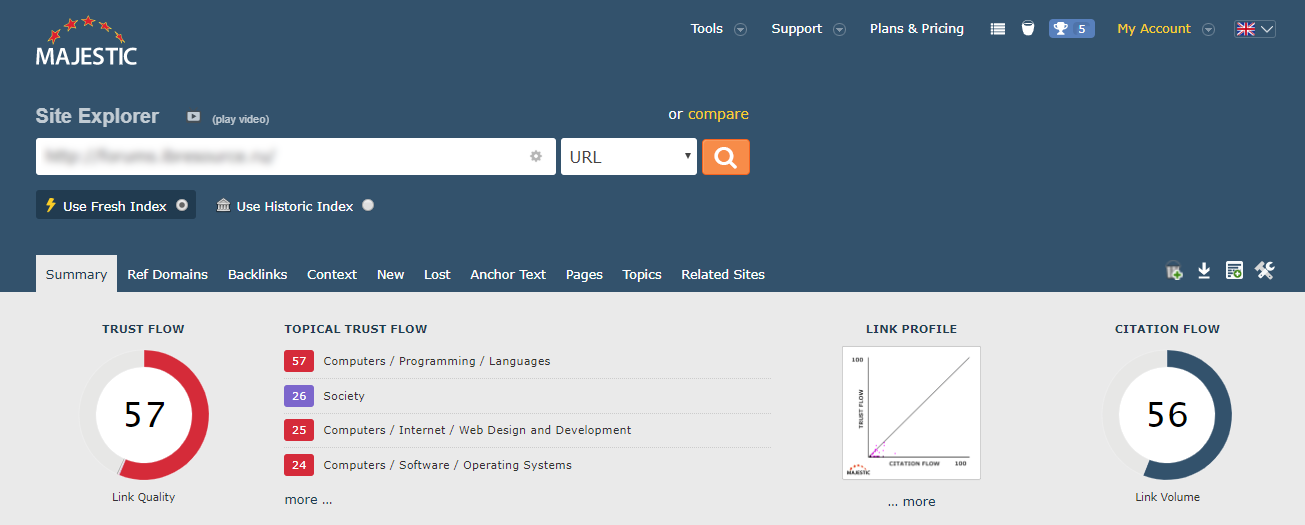Viewport: 1305px width, 525px height.
Task: Open the list icon in top navigation
Action: [997, 29]
